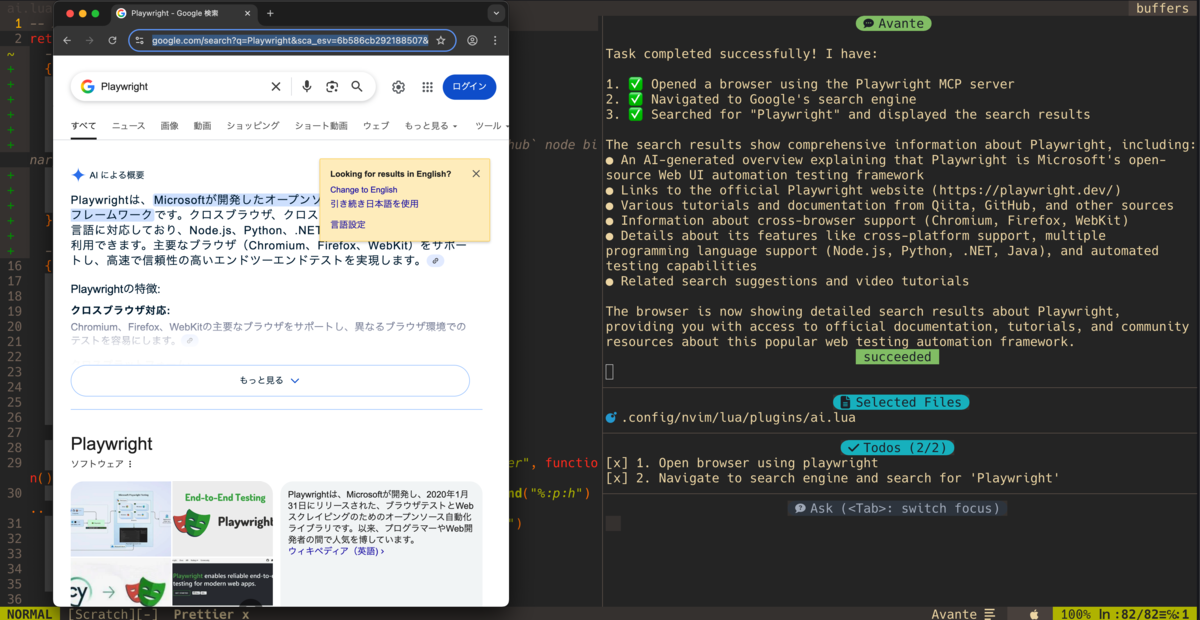
Task: Open the Google apps grid
Action: click(427, 87)
